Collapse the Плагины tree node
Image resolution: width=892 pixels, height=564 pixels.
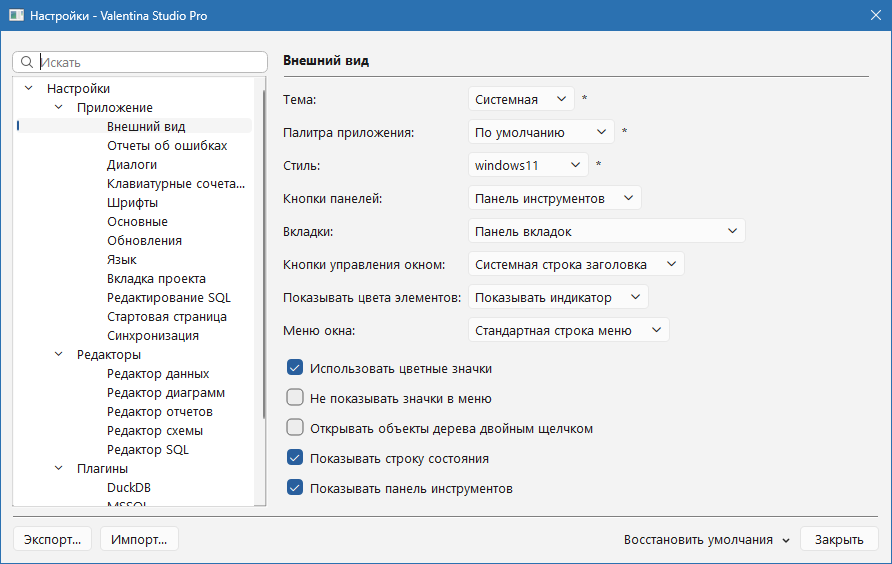[59, 468]
